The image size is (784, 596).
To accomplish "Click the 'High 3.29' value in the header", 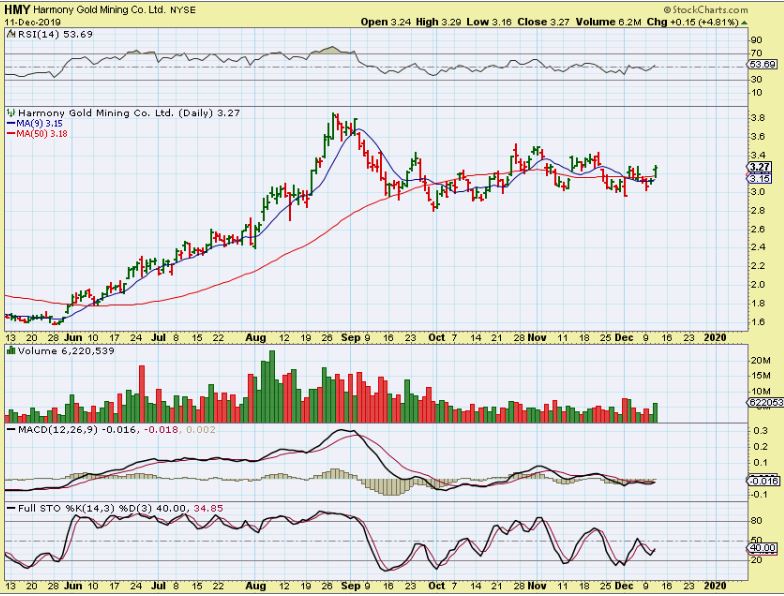I will pos(438,22).
